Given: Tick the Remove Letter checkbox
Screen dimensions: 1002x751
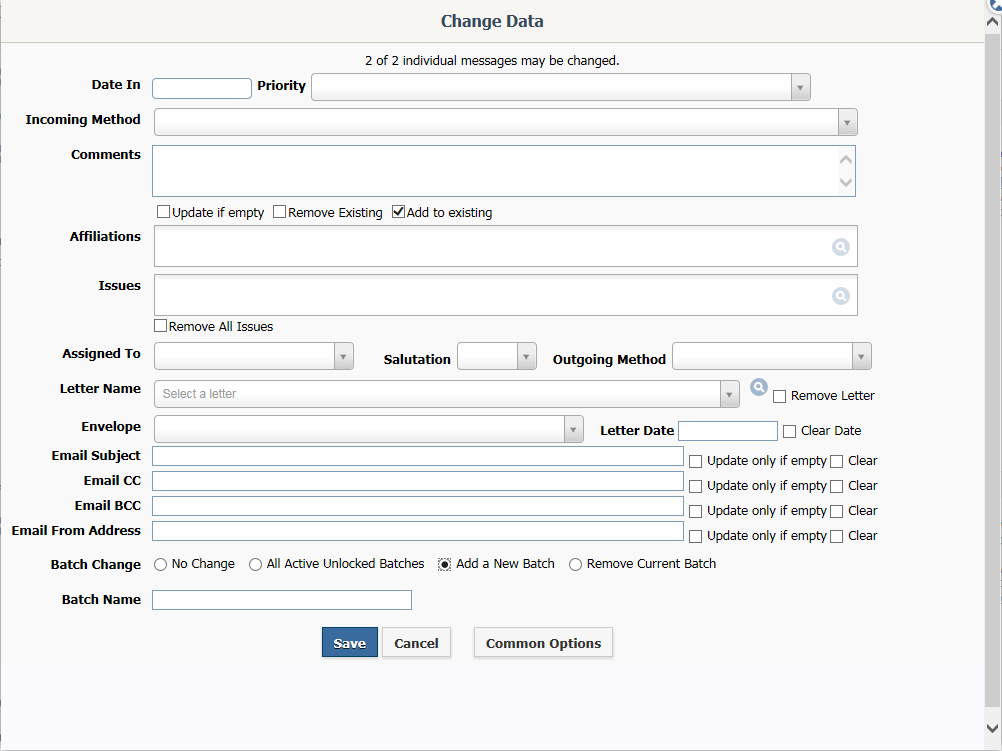Looking at the screenshot, I should point(779,396).
